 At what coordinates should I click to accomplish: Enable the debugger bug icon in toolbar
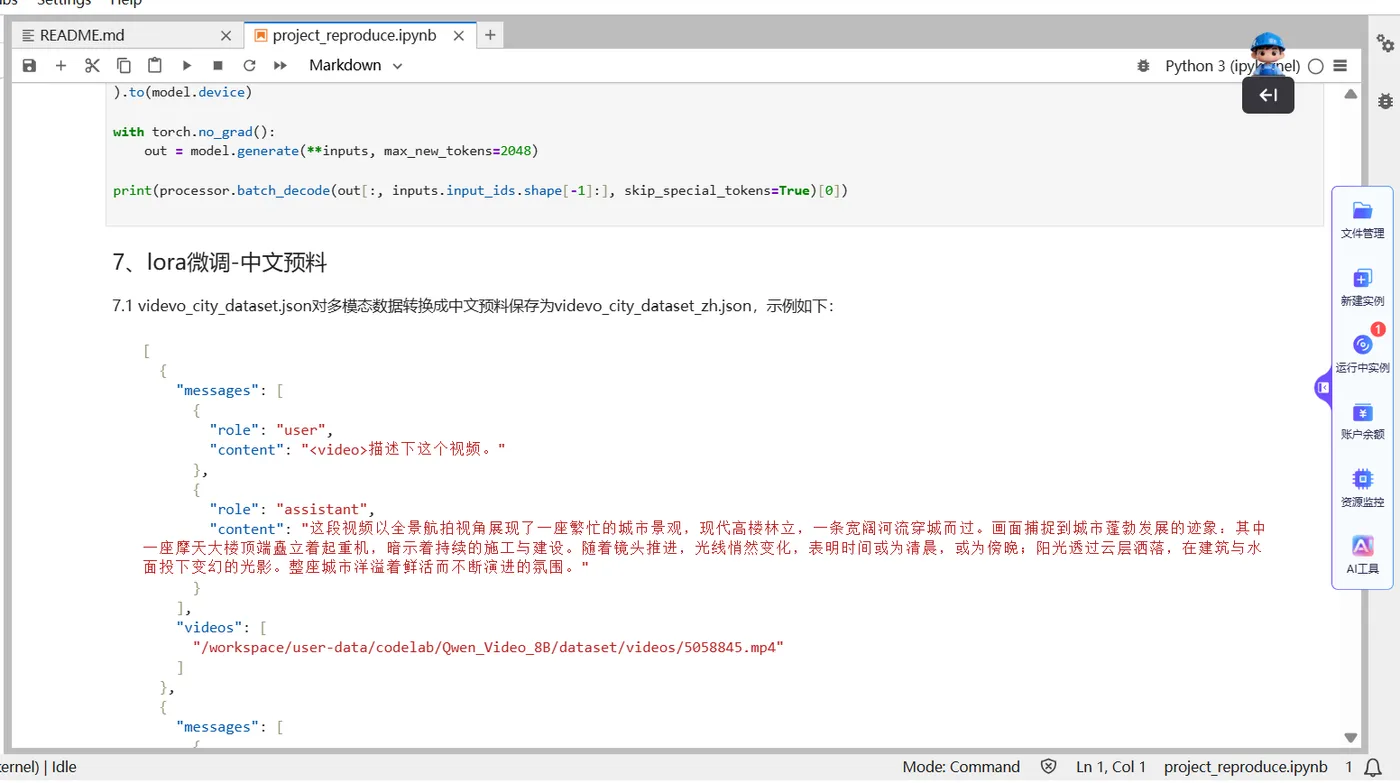click(x=1144, y=66)
